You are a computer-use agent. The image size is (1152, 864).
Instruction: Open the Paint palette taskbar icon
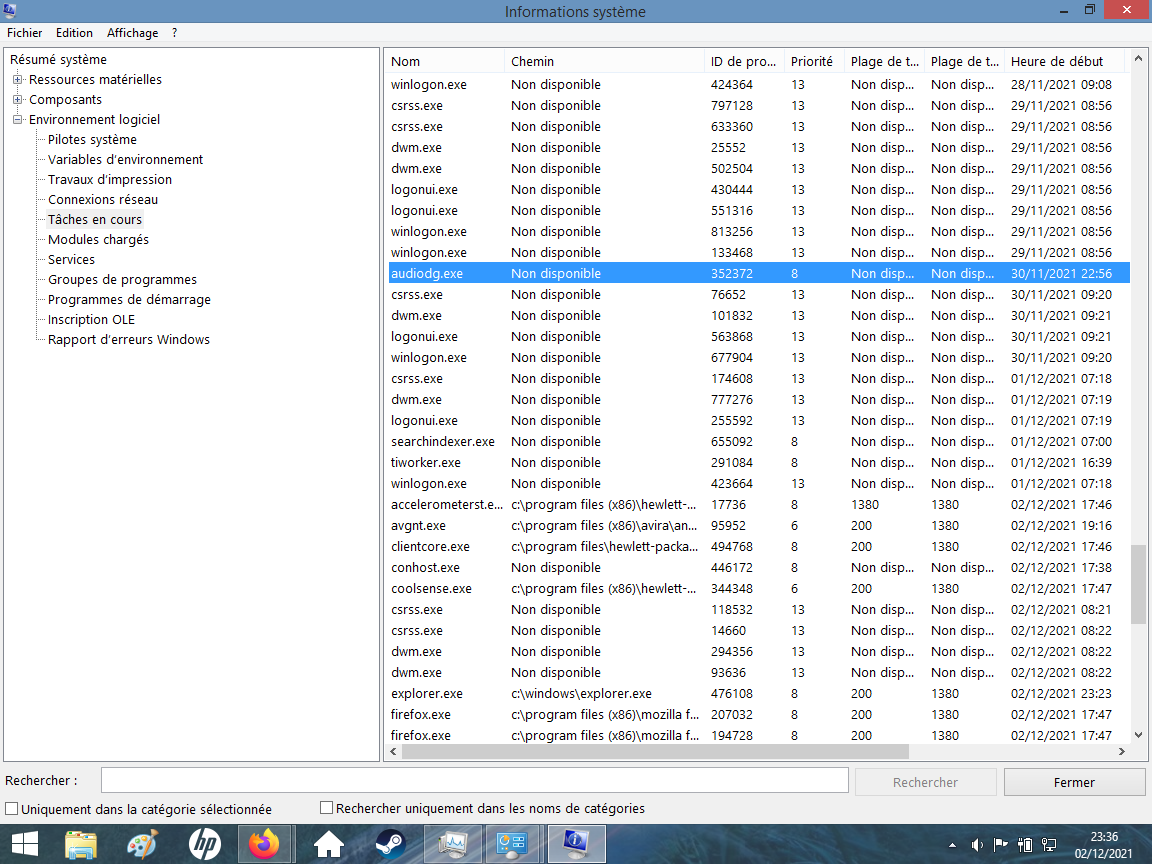point(142,845)
